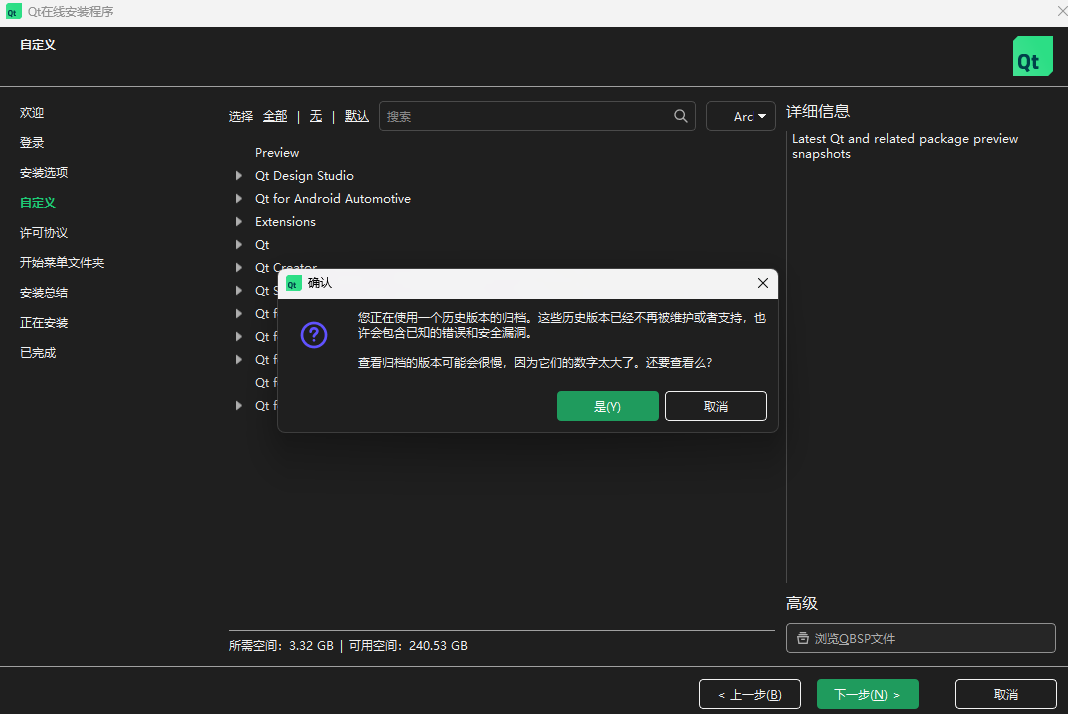Select 全部 link to select all

coord(275,117)
